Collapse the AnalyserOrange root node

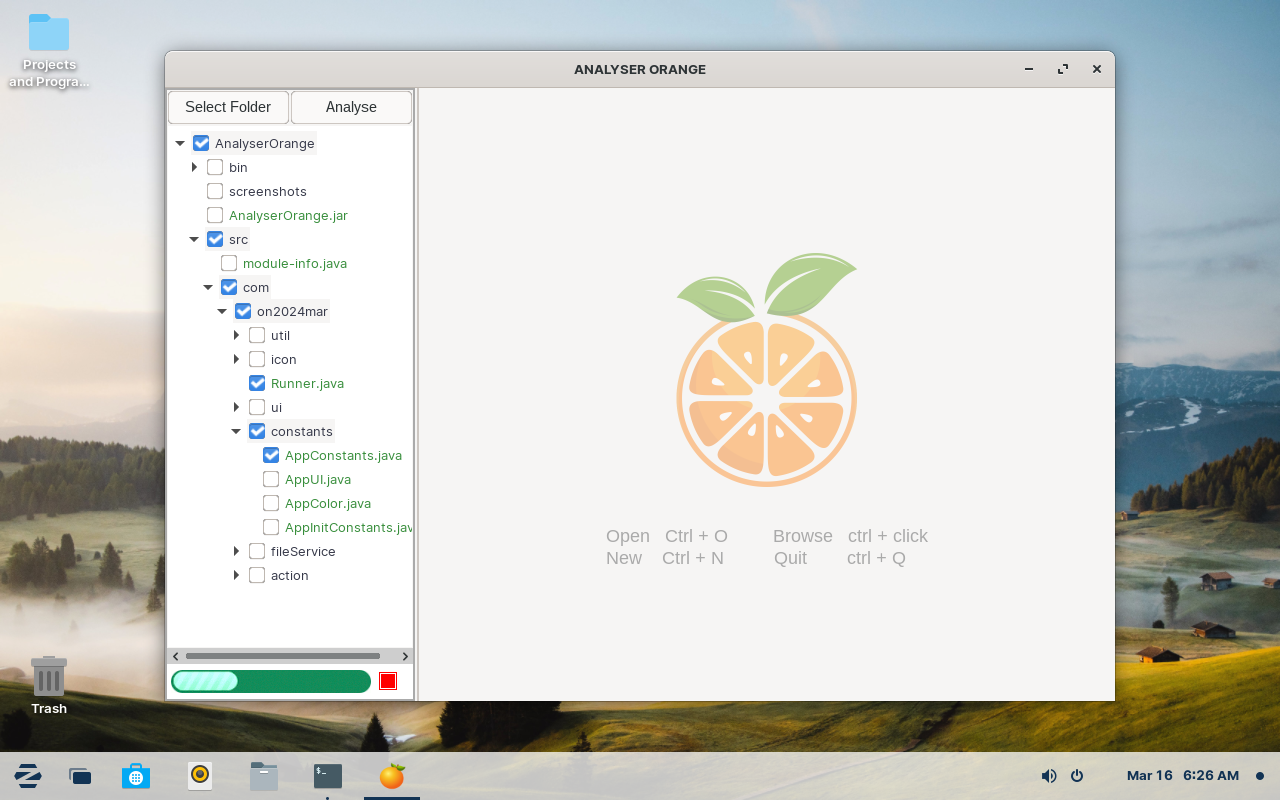pos(180,143)
